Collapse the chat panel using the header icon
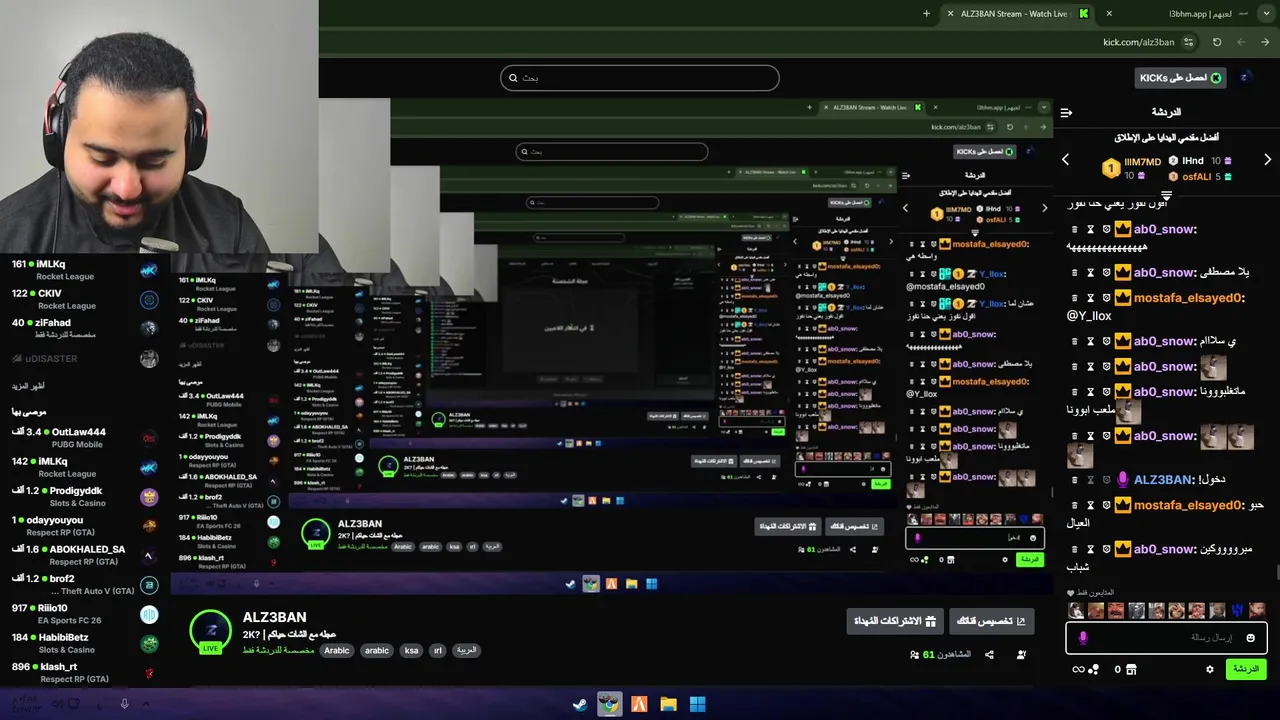The image size is (1280, 720). (1066, 112)
